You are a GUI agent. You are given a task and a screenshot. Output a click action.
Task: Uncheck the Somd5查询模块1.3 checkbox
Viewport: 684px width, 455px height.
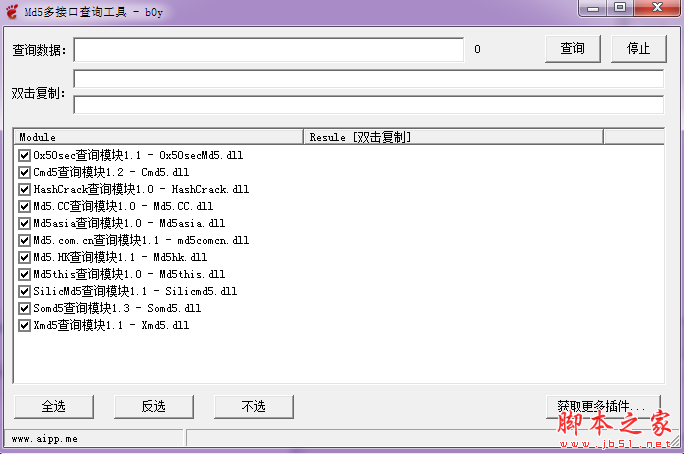[x=24, y=308]
